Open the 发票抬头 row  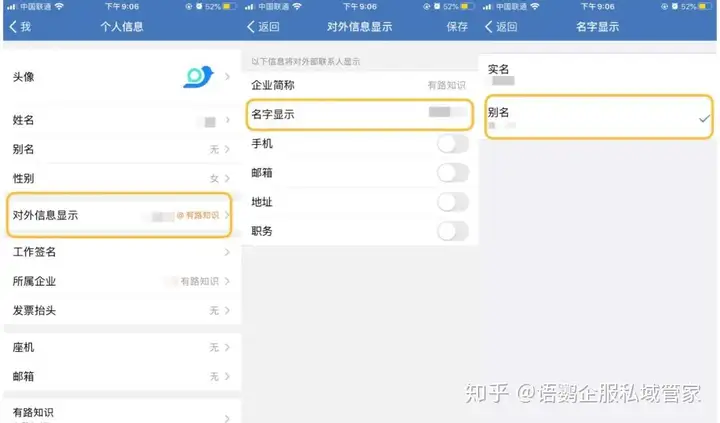[121, 310]
